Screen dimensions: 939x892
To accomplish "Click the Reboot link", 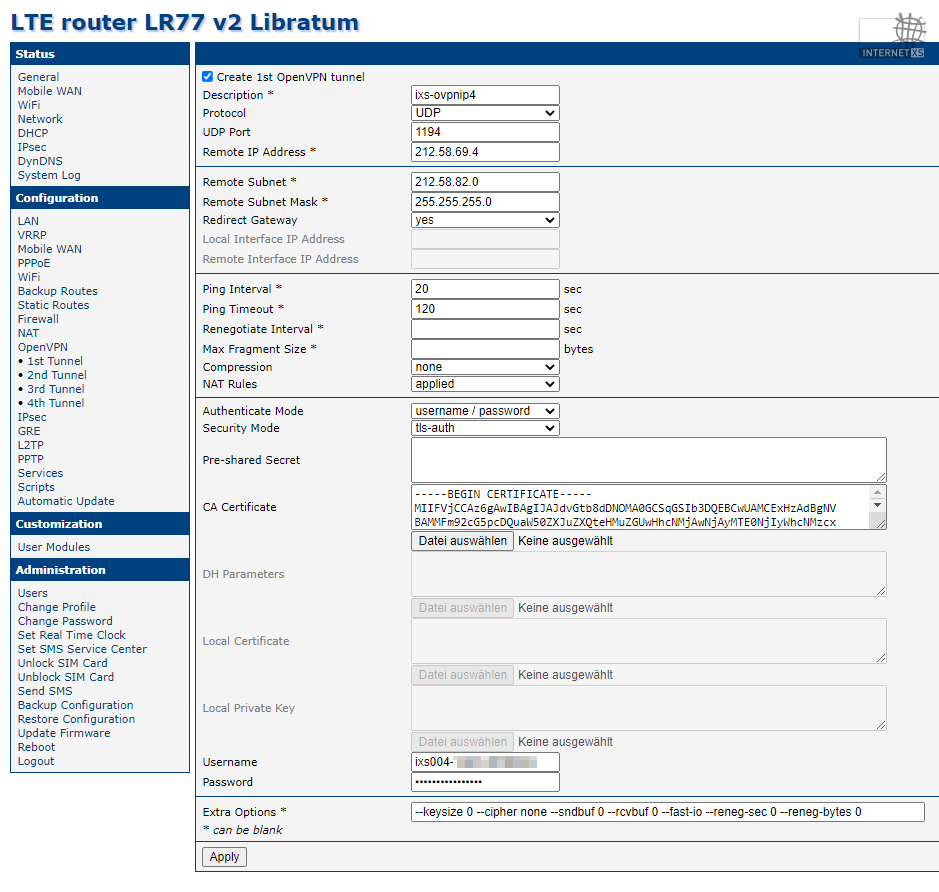I will tap(36, 747).
